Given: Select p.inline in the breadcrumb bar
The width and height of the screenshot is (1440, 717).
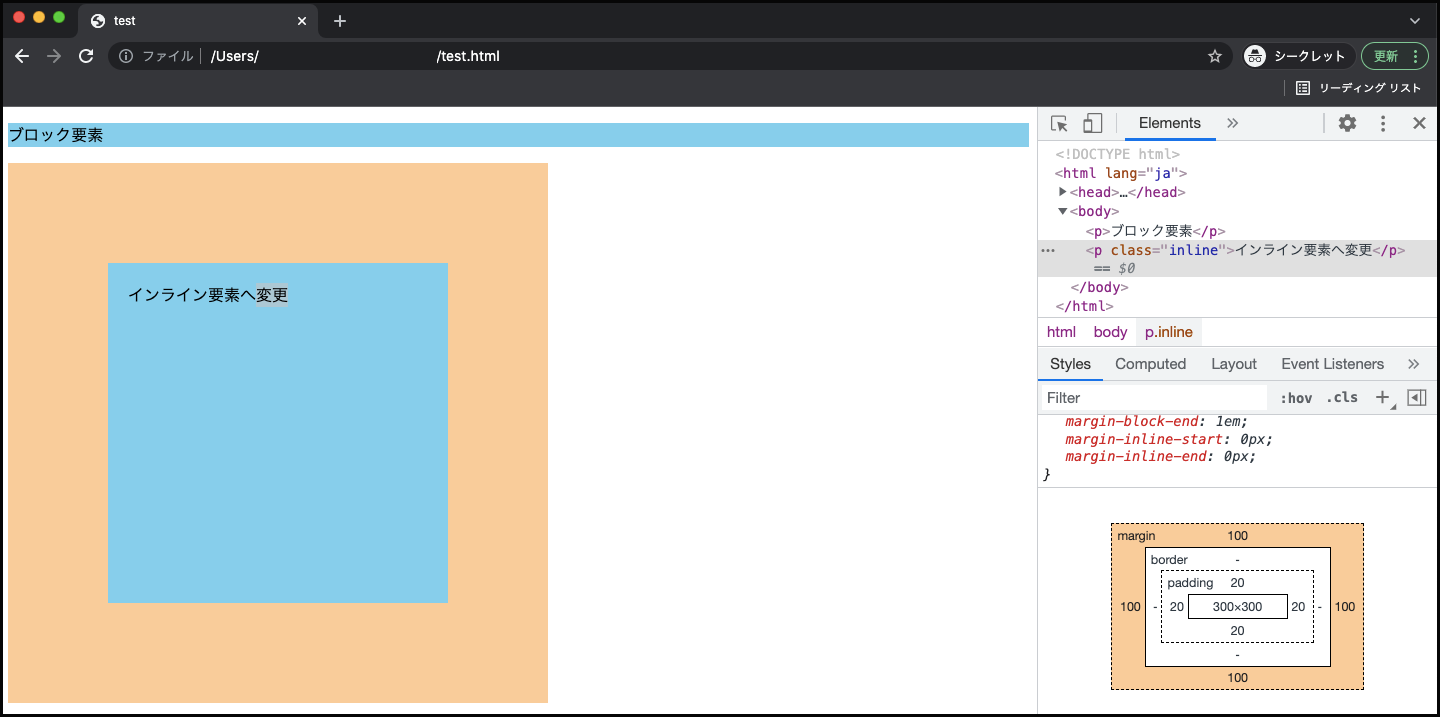Looking at the screenshot, I should coord(1168,332).
